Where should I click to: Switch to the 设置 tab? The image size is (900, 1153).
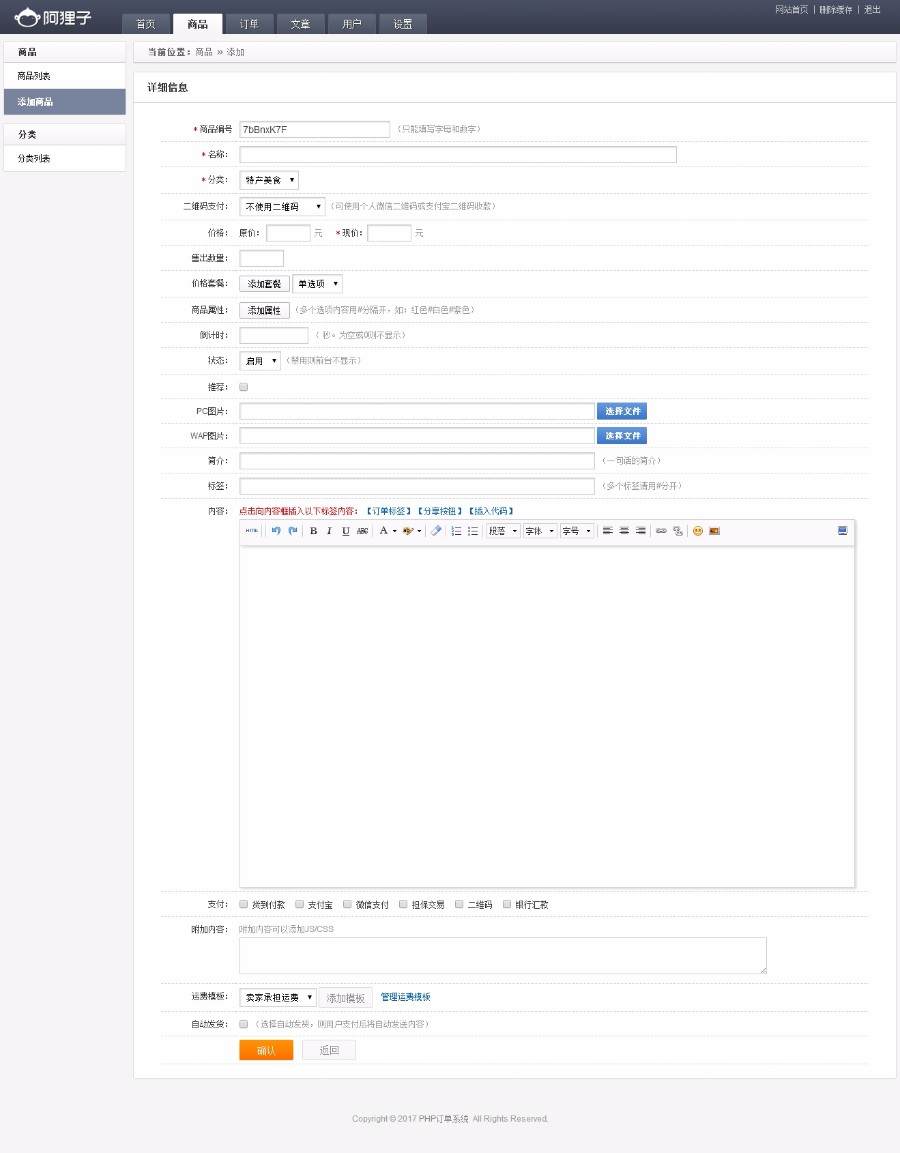pos(403,24)
